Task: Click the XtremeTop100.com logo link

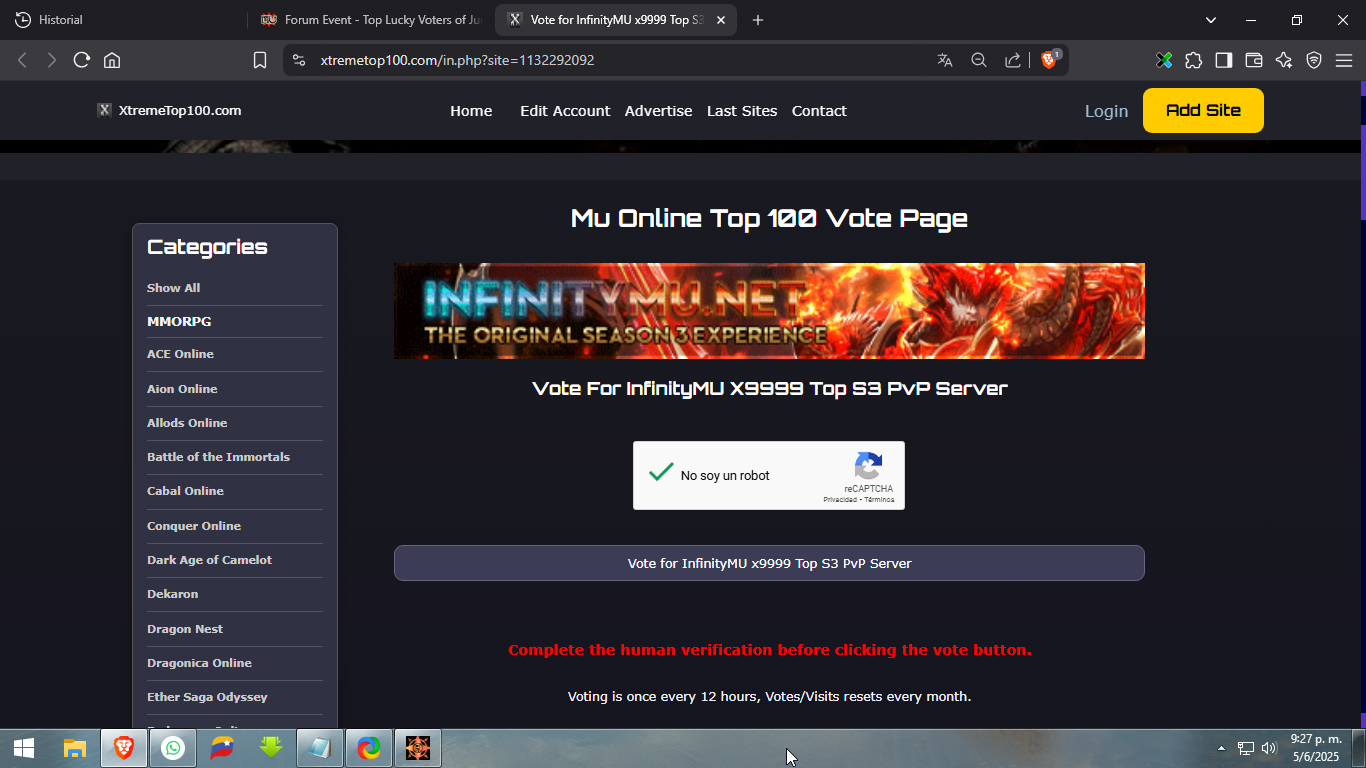Action: [169, 110]
